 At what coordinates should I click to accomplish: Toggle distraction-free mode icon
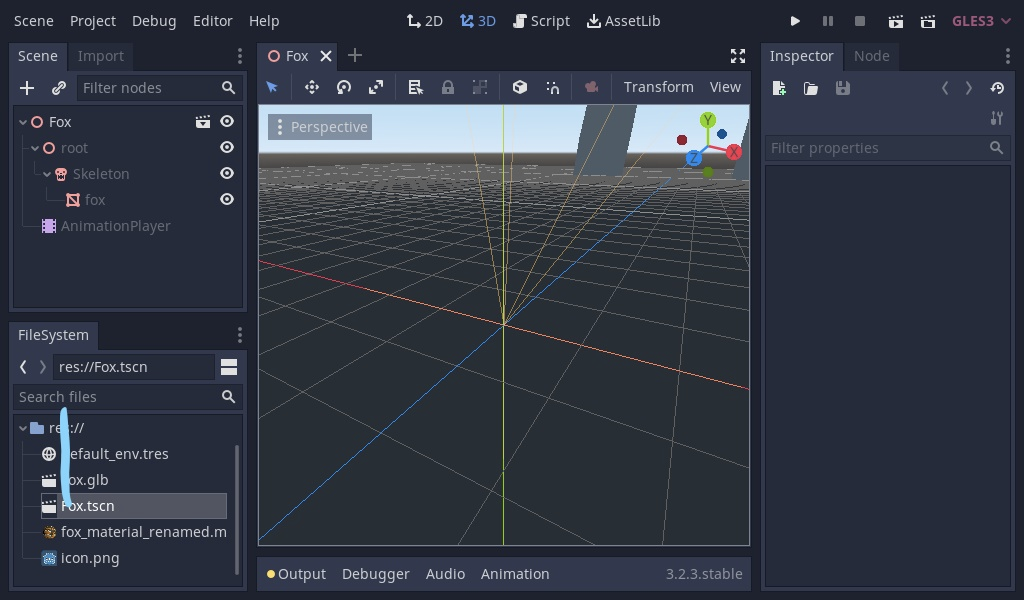point(738,56)
